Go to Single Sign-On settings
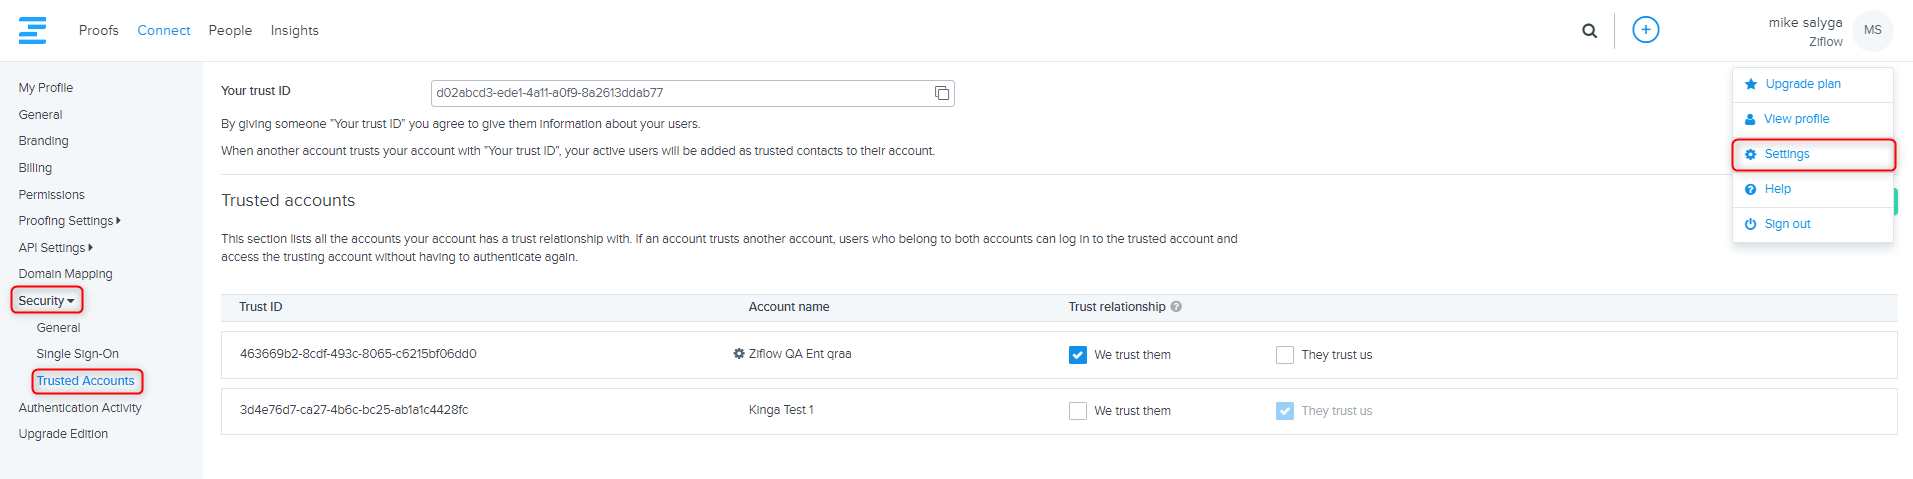The height and width of the screenshot is (479, 1913). click(x=77, y=354)
